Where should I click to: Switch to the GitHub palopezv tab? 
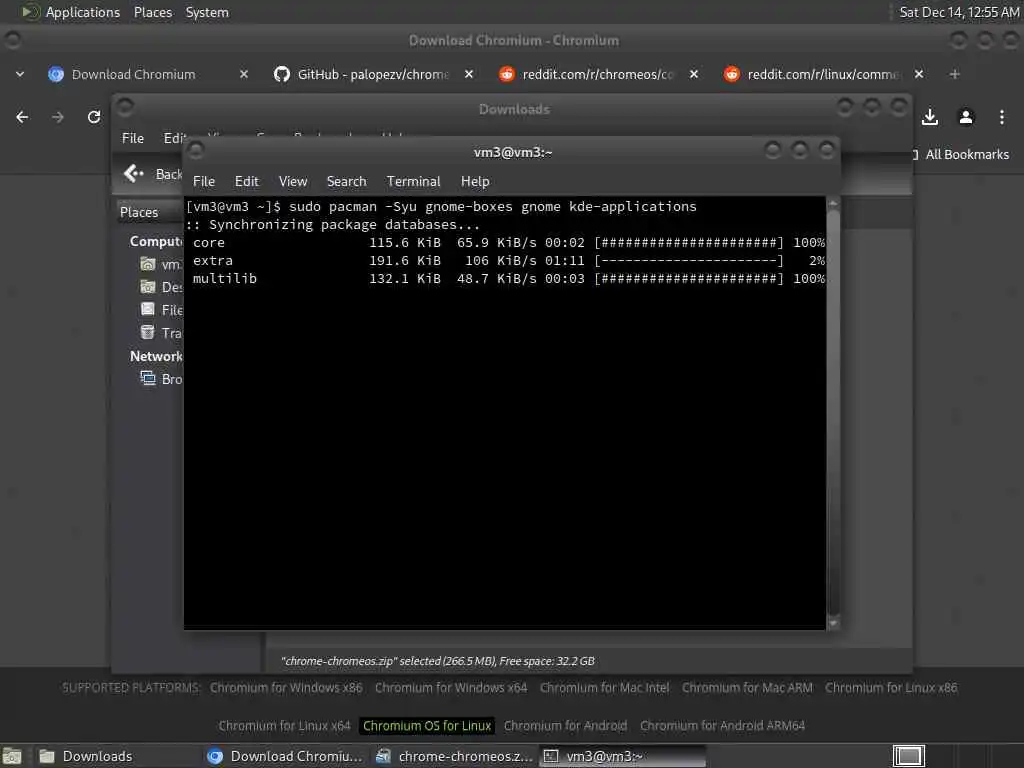[373, 74]
